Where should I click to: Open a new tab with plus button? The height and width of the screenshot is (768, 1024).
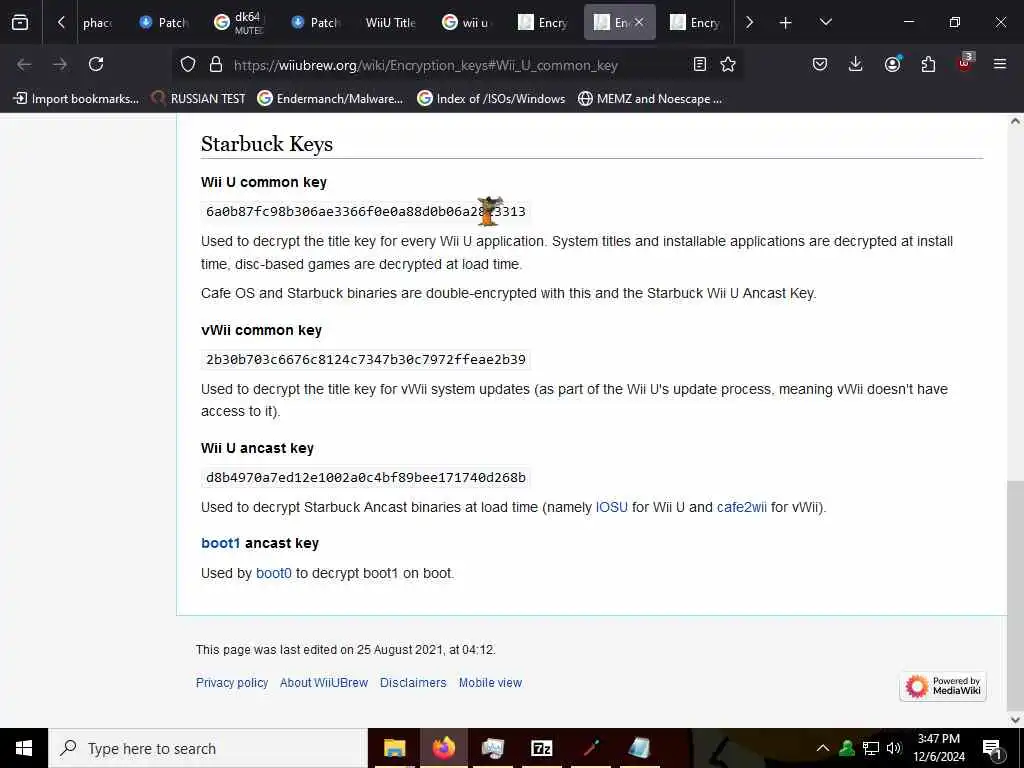[x=786, y=23]
